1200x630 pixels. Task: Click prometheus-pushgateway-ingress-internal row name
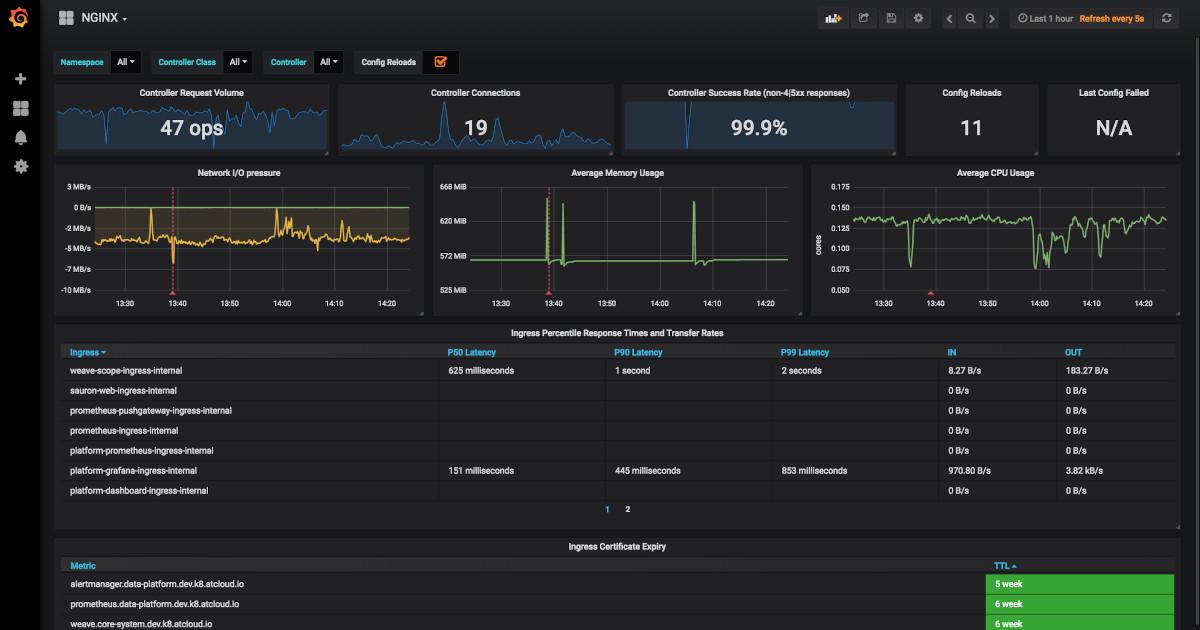click(x=151, y=411)
